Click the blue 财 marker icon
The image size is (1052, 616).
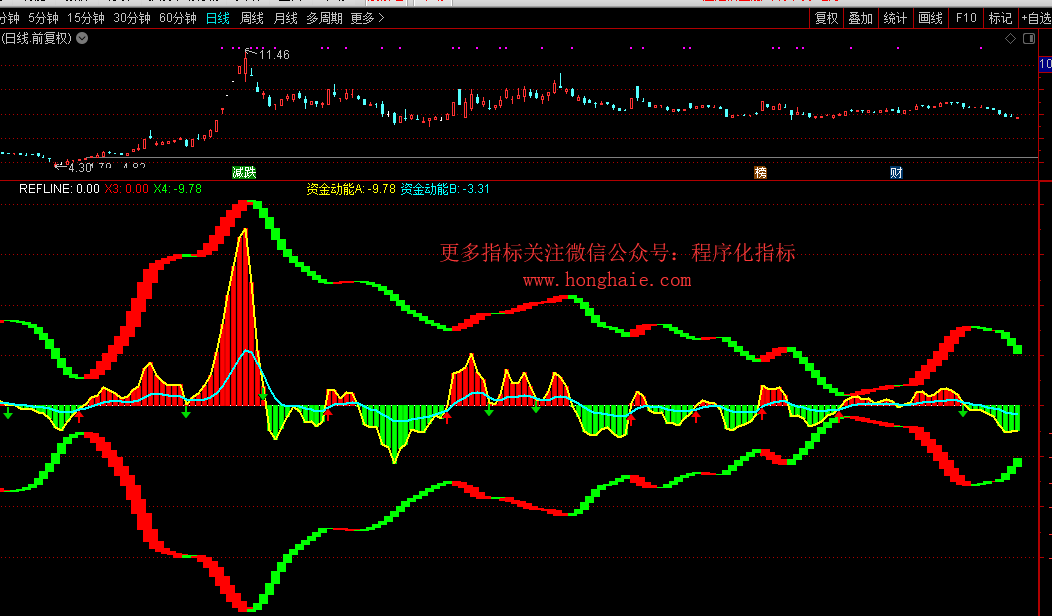click(x=896, y=172)
